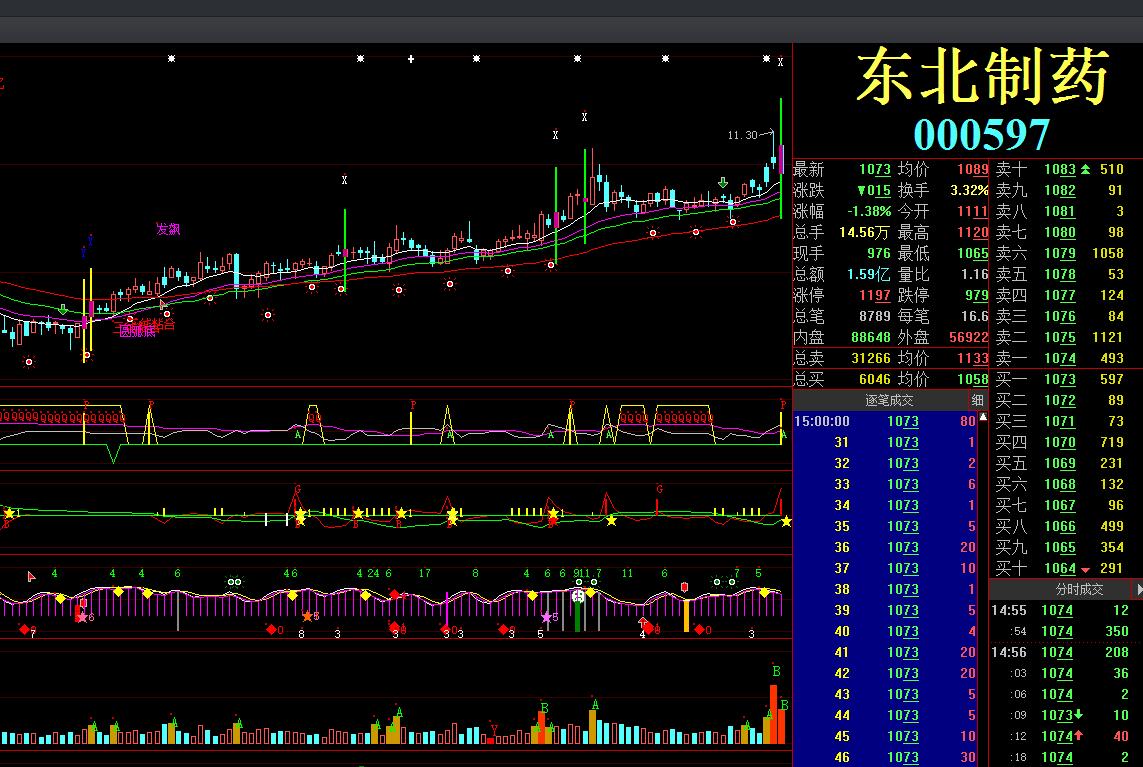Click the 细 detail button beside 逐笔成交
This screenshot has width=1143, height=767.
(x=978, y=400)
